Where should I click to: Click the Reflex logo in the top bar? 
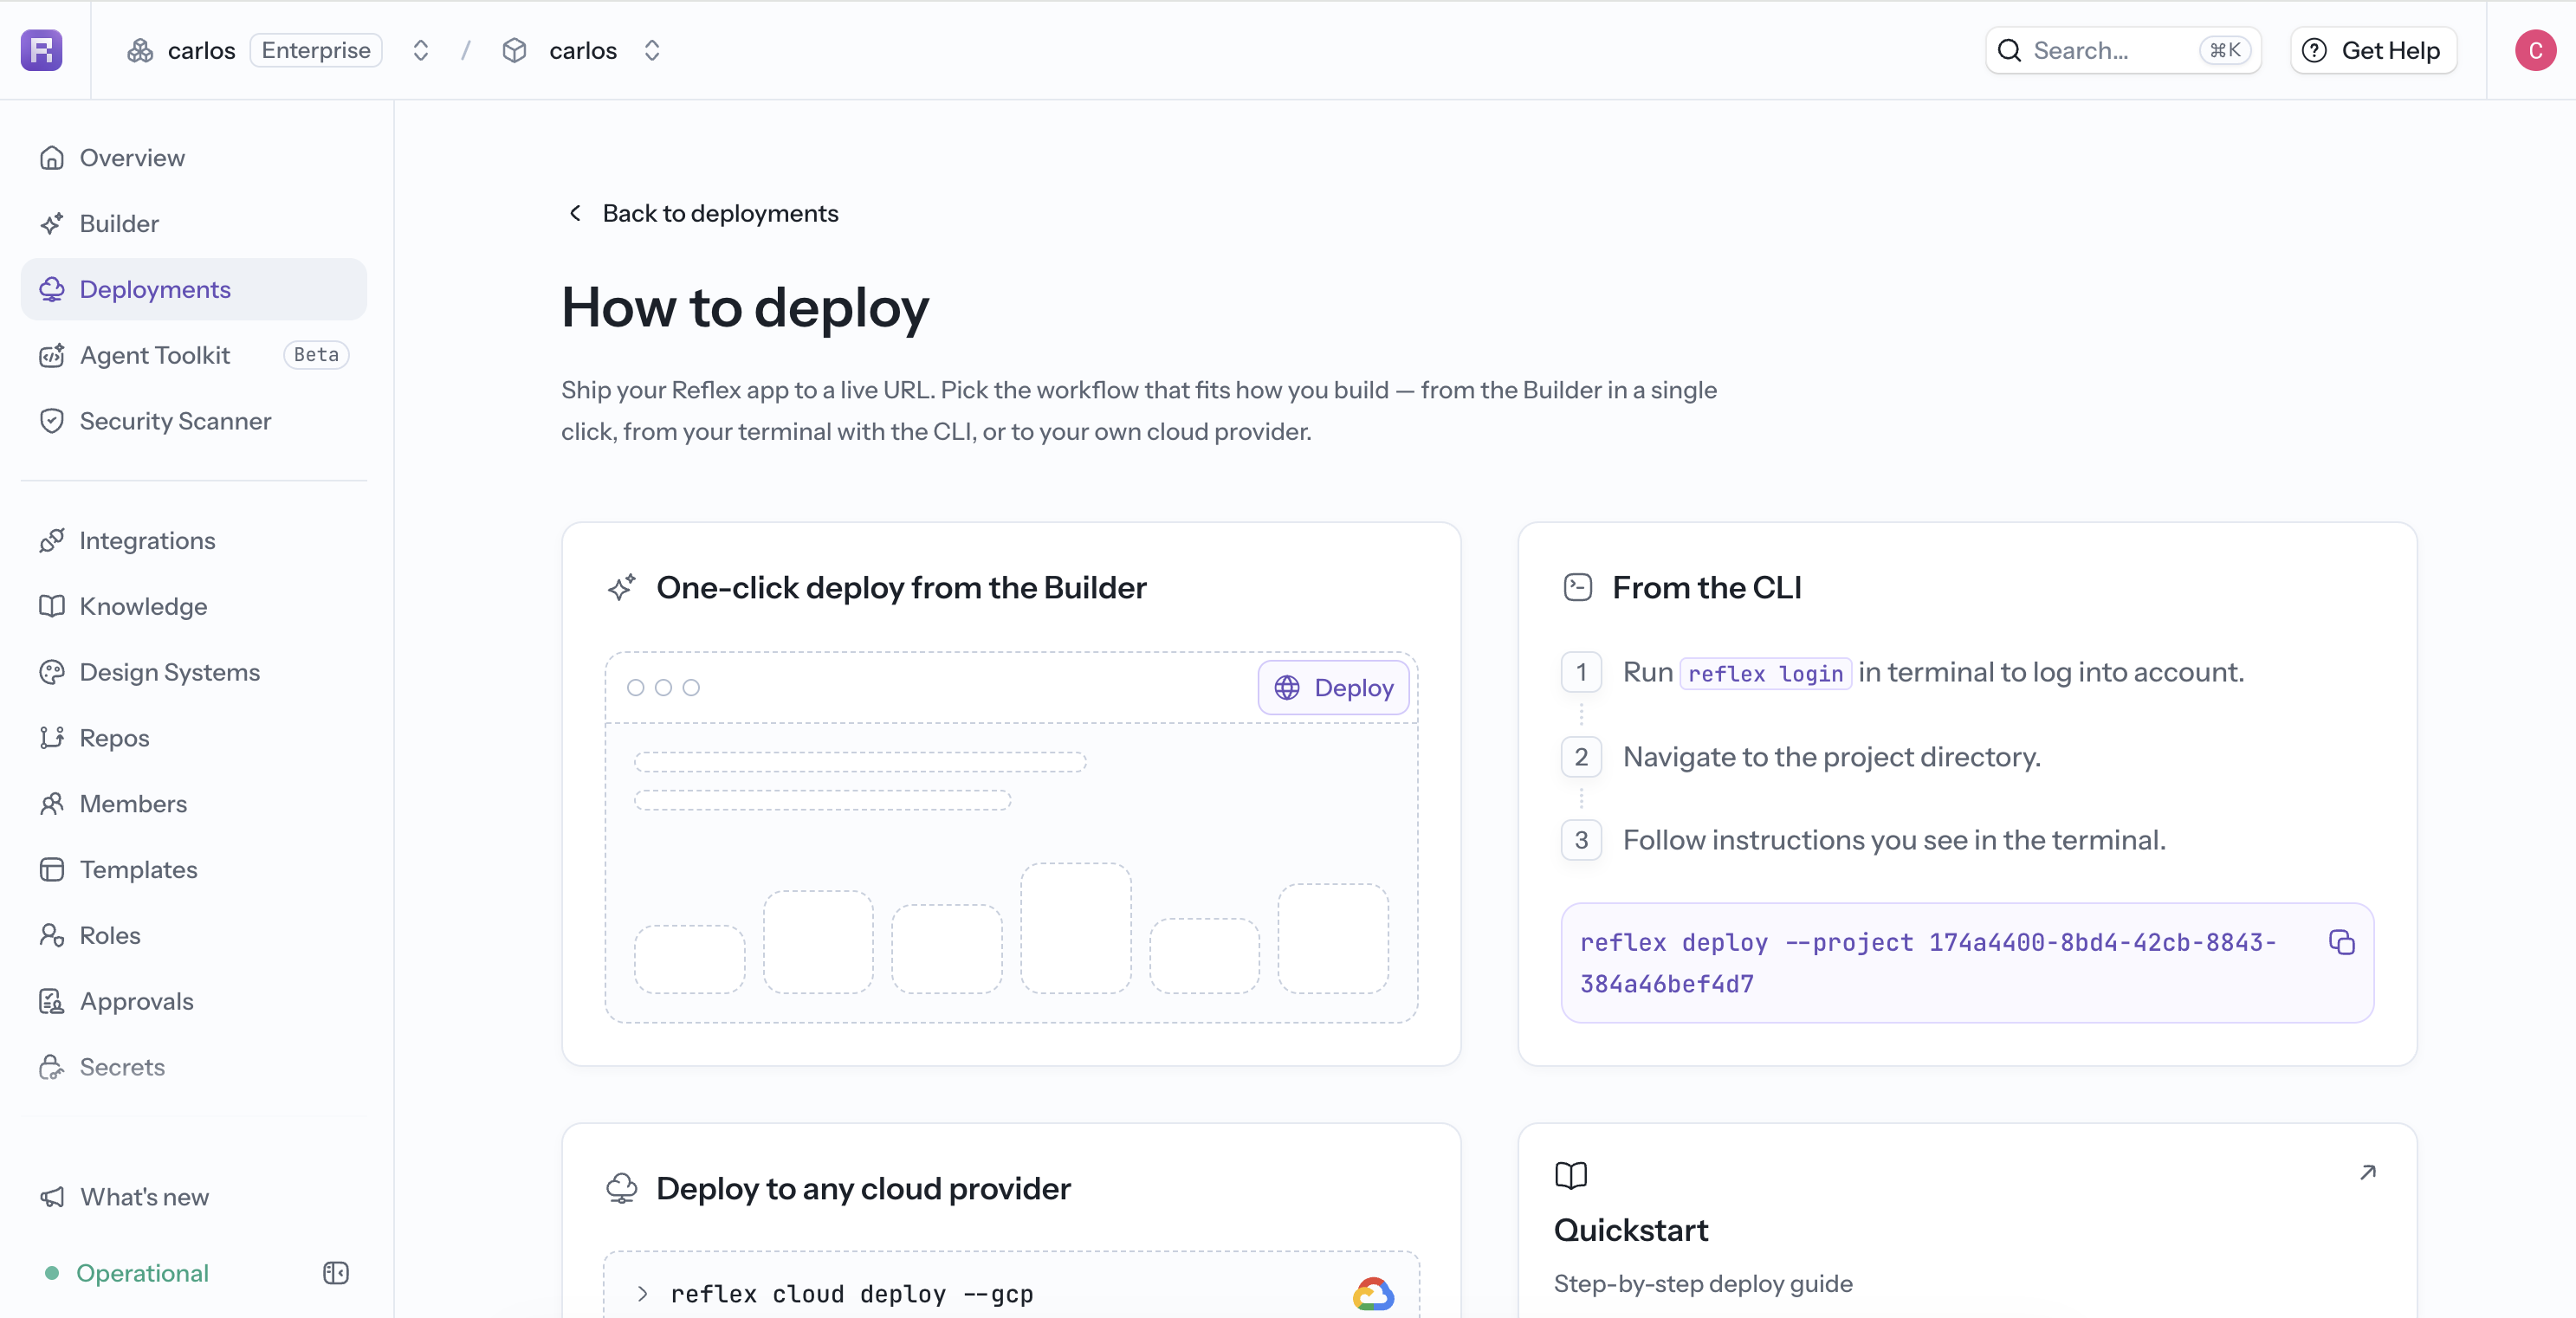tap(42, 50)
